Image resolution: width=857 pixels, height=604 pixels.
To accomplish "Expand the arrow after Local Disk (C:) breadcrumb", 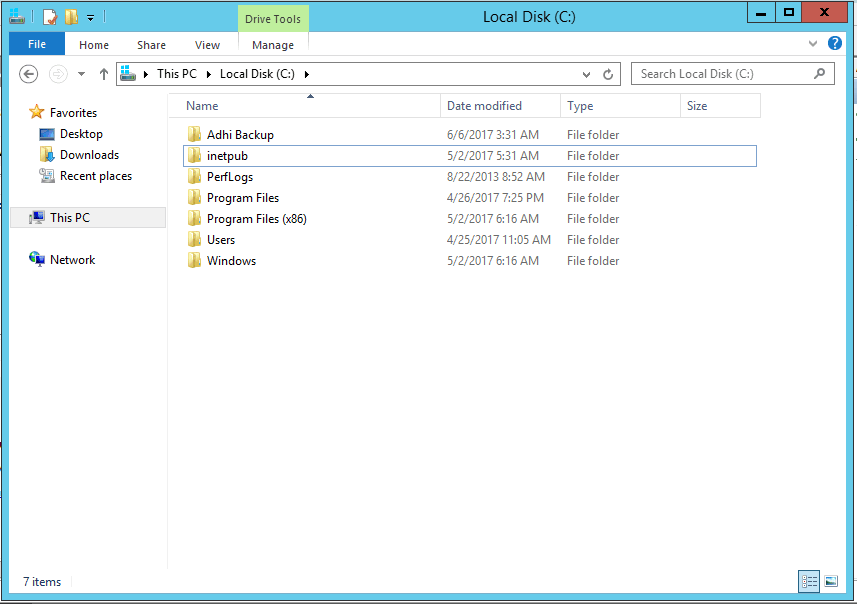I will click(x=307, y=74).
